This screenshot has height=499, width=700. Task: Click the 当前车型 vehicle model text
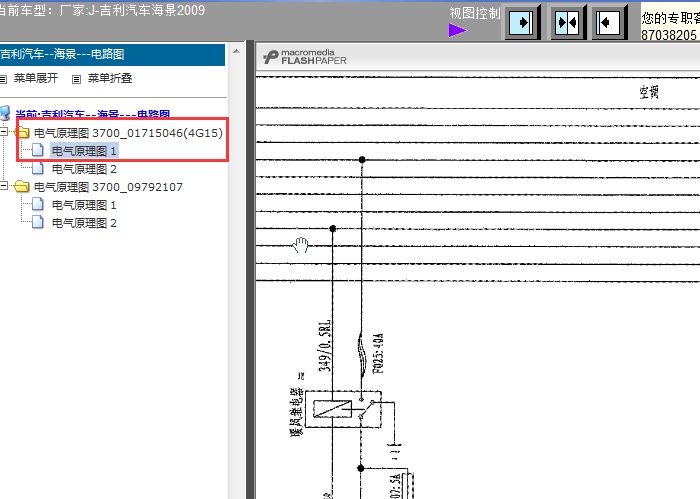102,10
